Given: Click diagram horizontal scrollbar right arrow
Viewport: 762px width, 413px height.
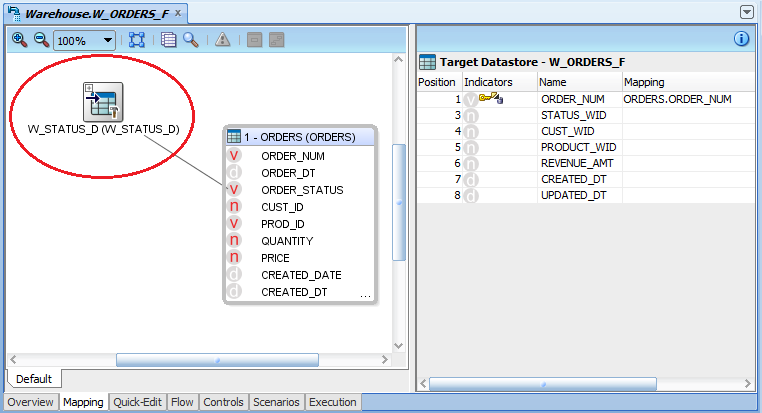Looking at the screenshot, I should [x=385, y=360].
